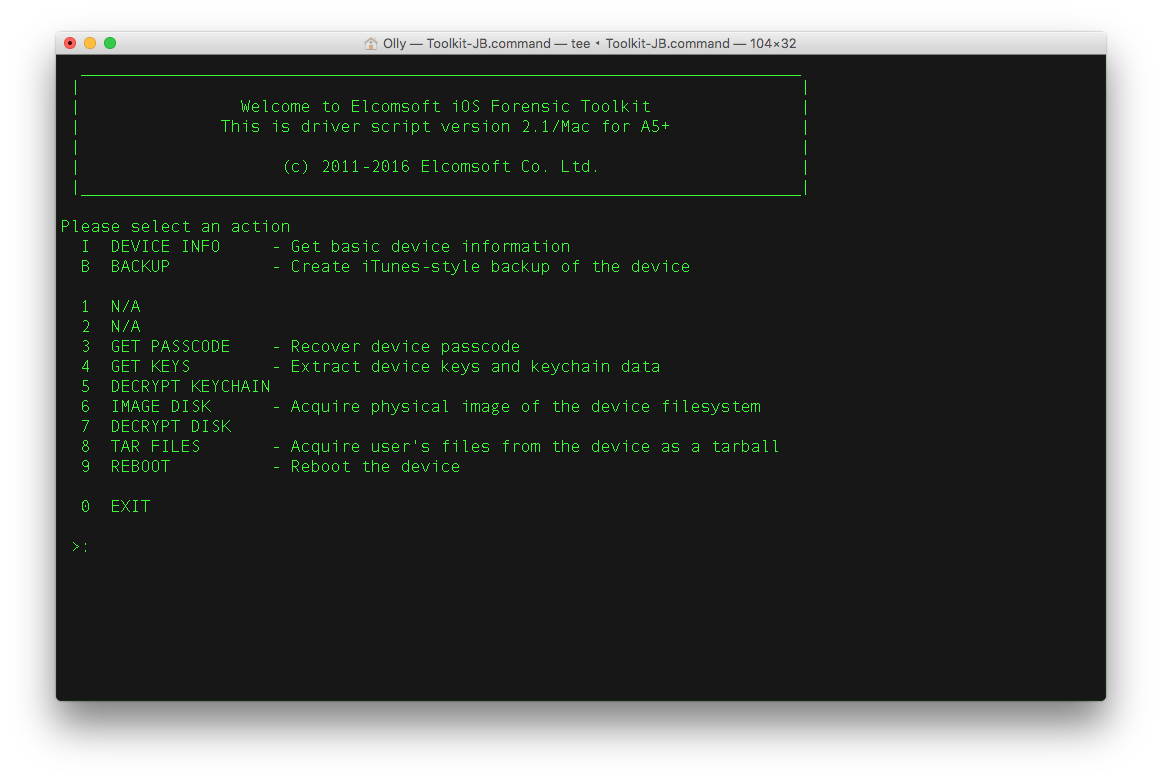The image size is (1162, 781).
Task: Close the terminal window with red button
Action: 70,43
